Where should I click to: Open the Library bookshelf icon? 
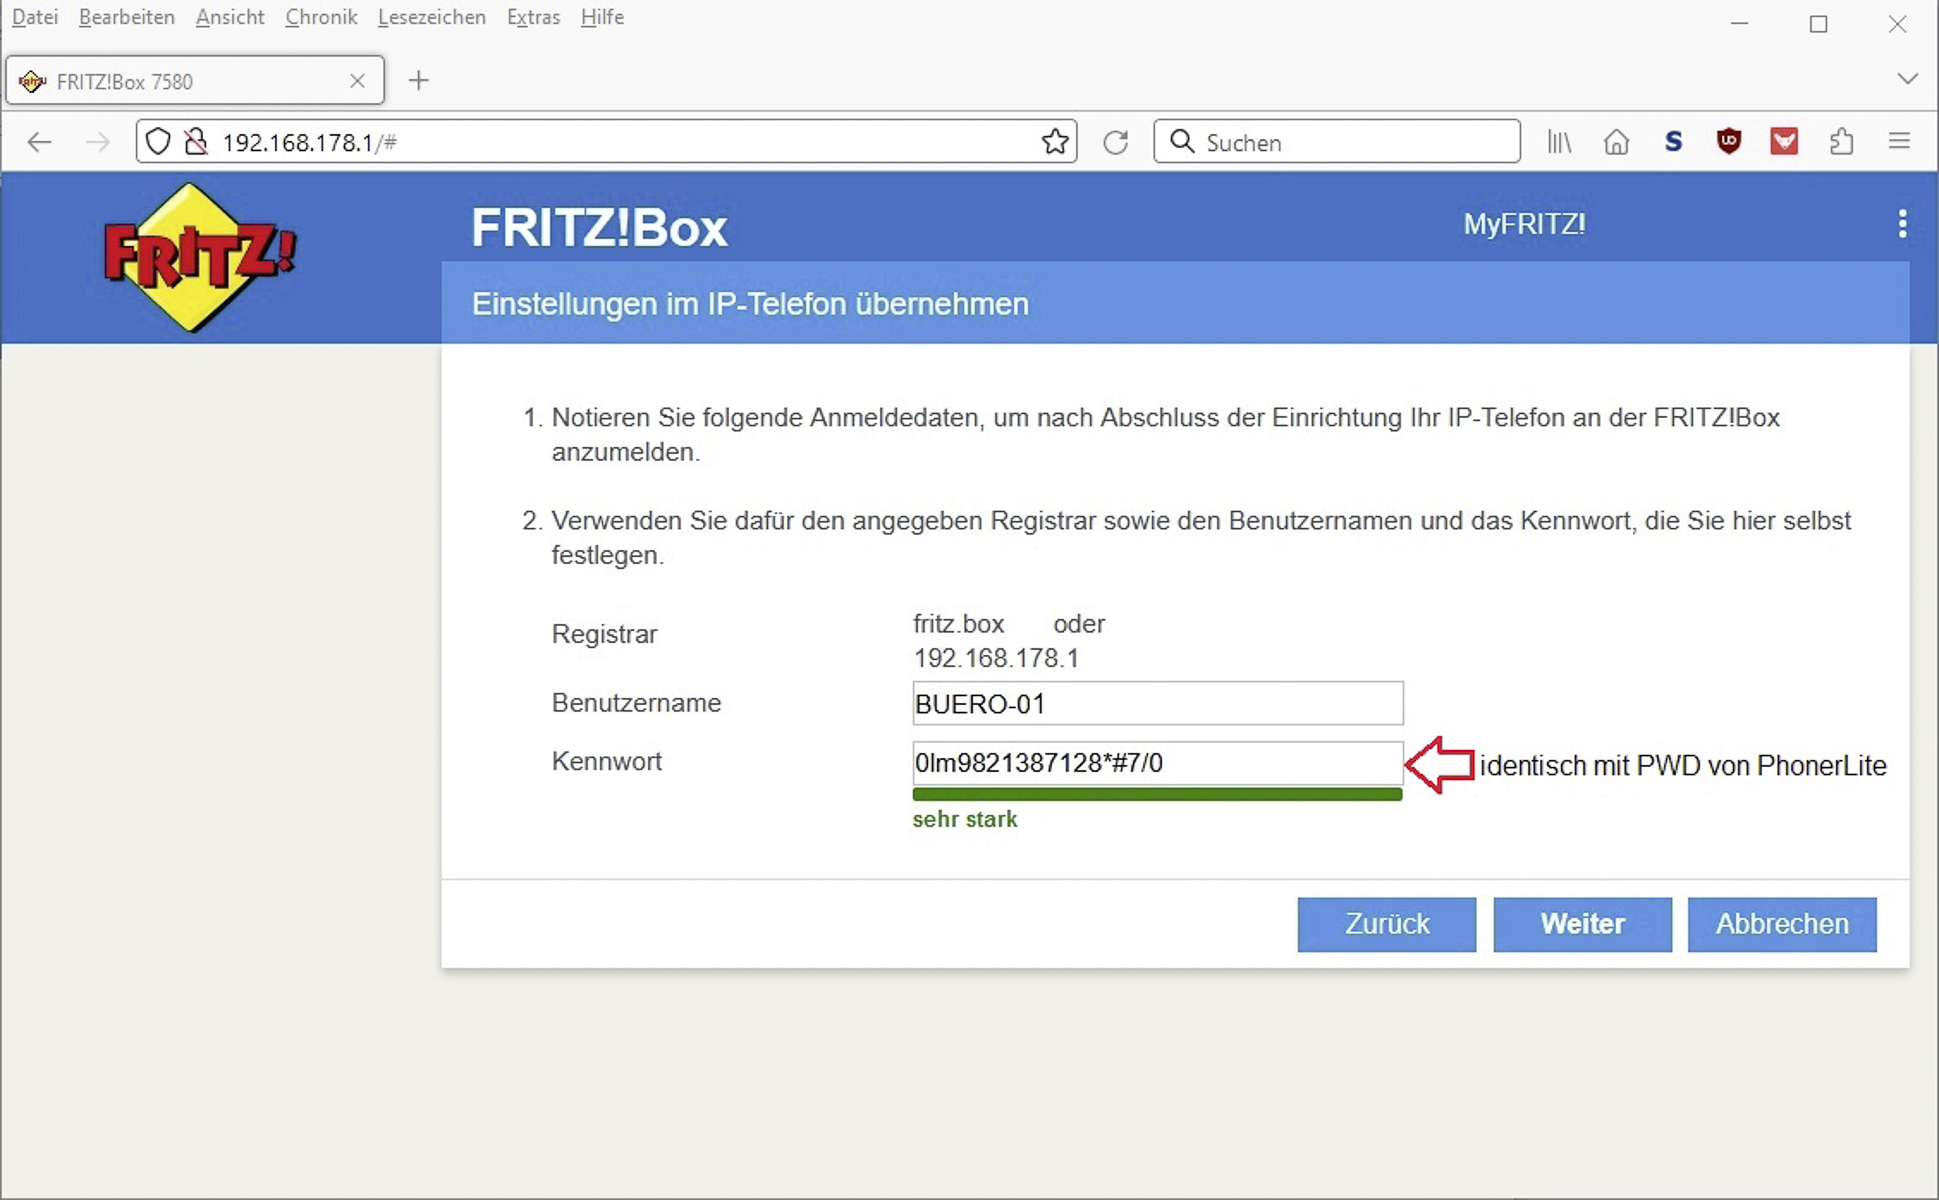click(x=1559, y=142)
